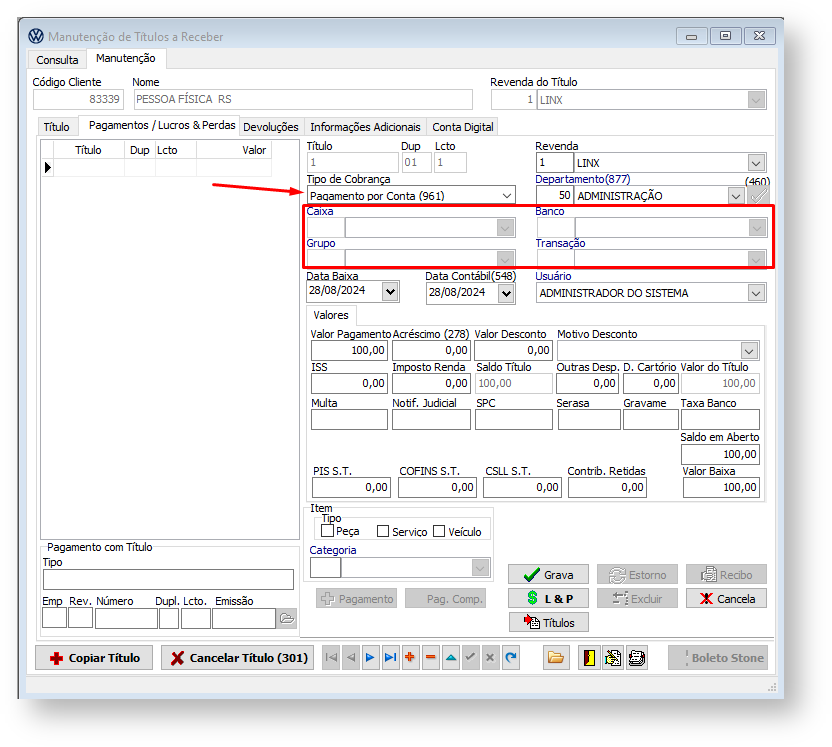
Task: Enable the Serviço checkbox
Action: point(383,531)
